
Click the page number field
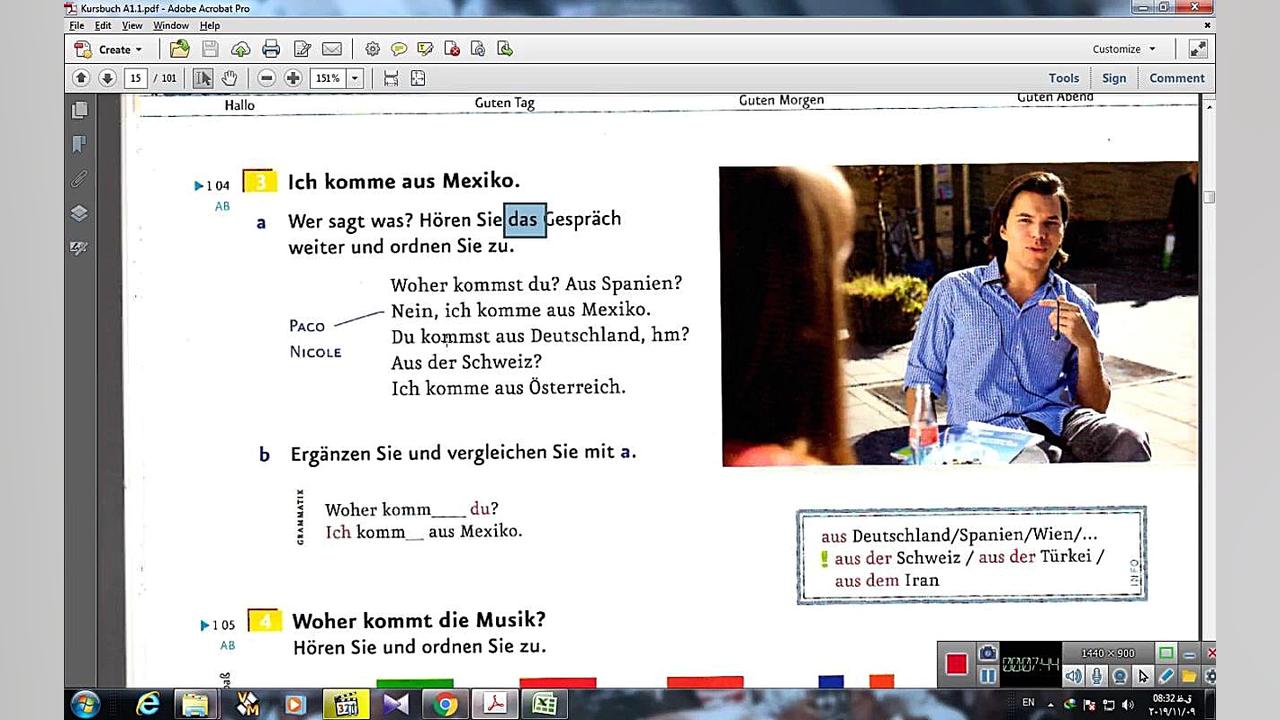tap(136, 78)
